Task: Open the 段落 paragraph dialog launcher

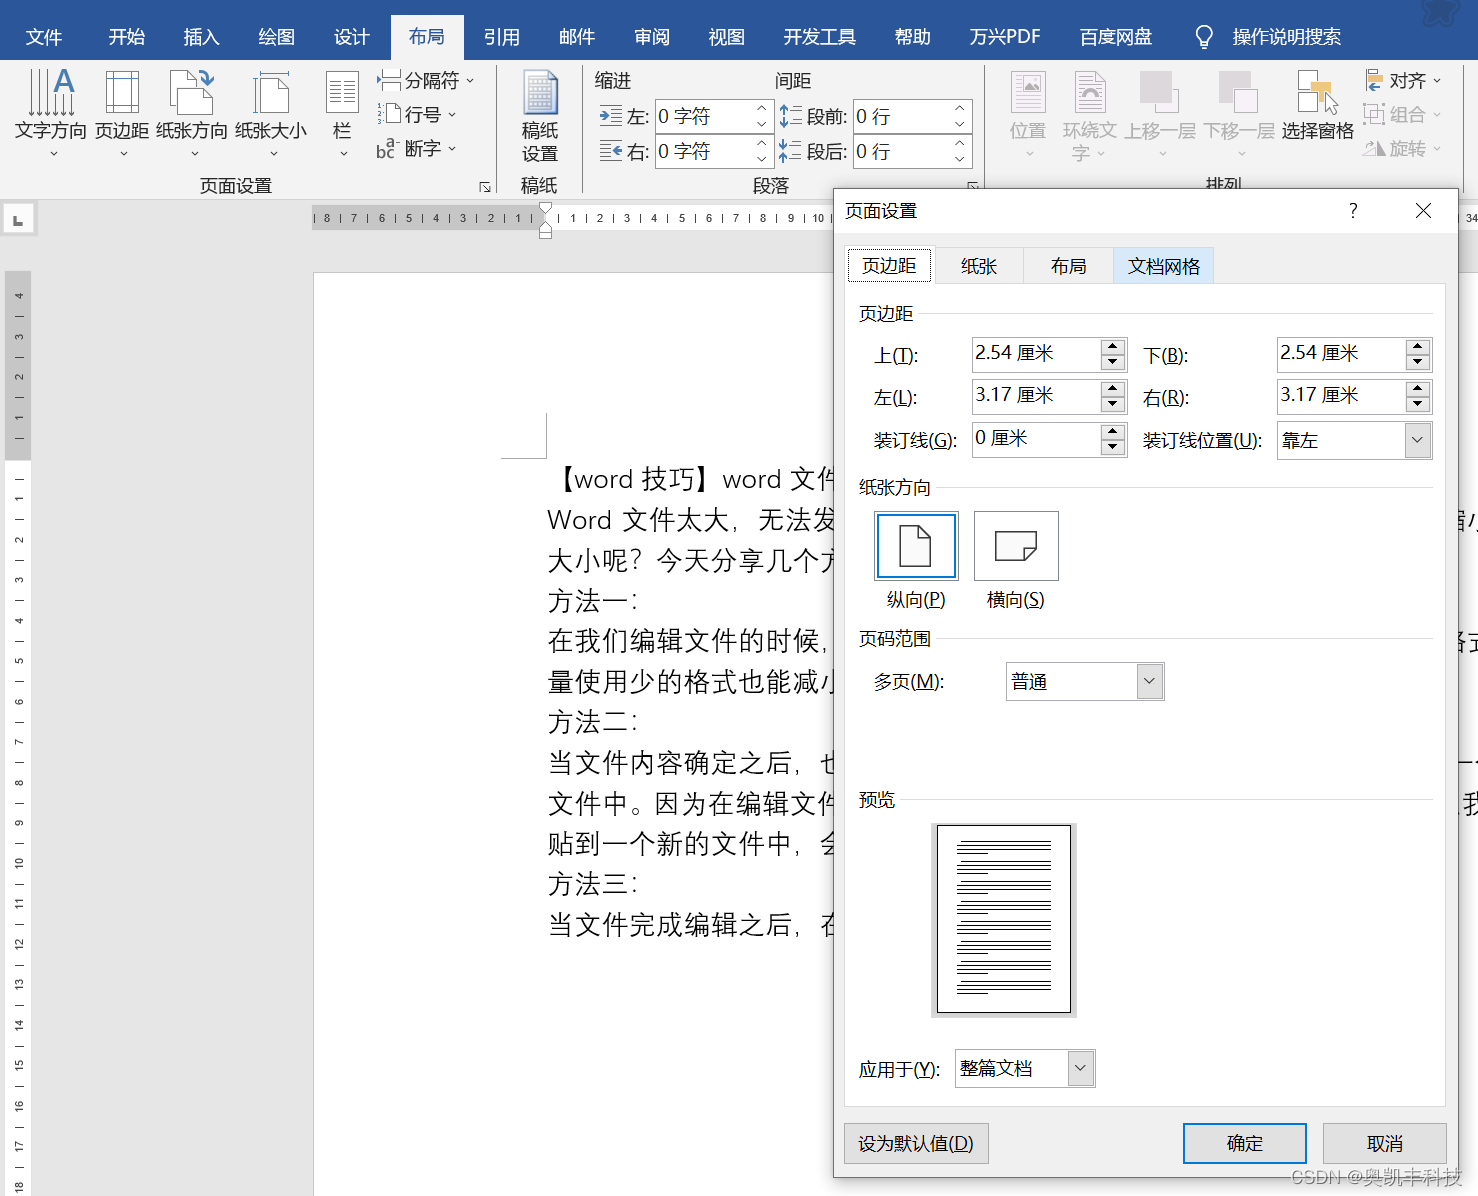Action: tap(972, 186)
